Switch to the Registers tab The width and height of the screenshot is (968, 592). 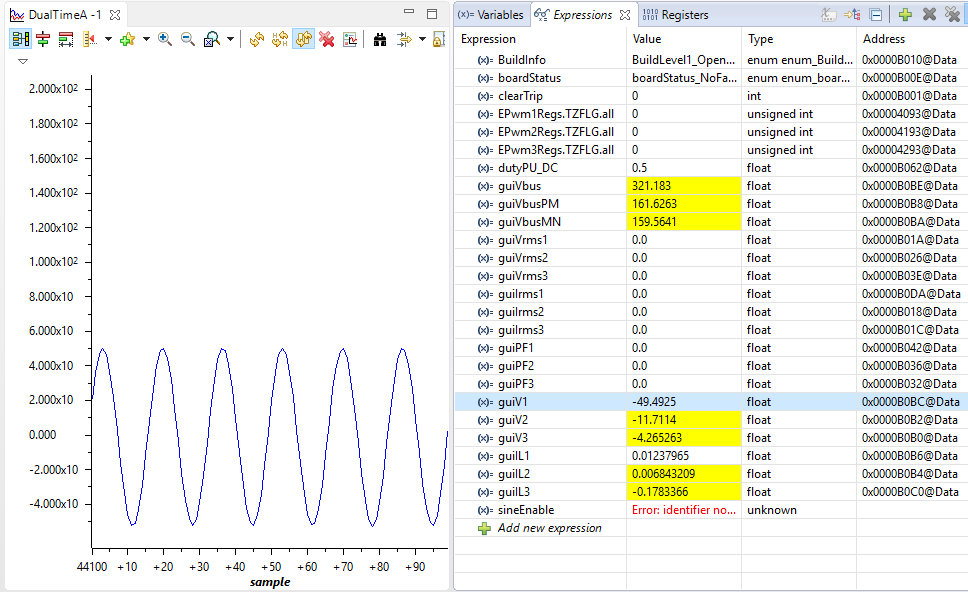coord(676,15)
